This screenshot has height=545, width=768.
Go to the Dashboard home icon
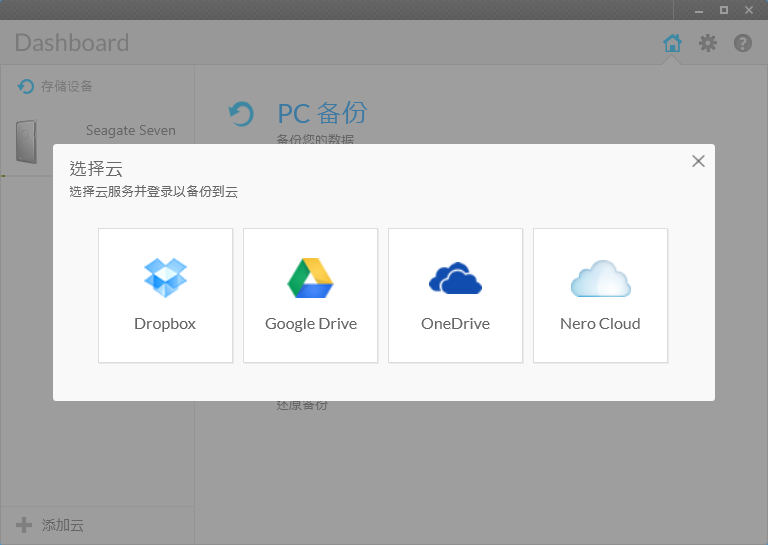pyautogui.click(x=673, y=43)
